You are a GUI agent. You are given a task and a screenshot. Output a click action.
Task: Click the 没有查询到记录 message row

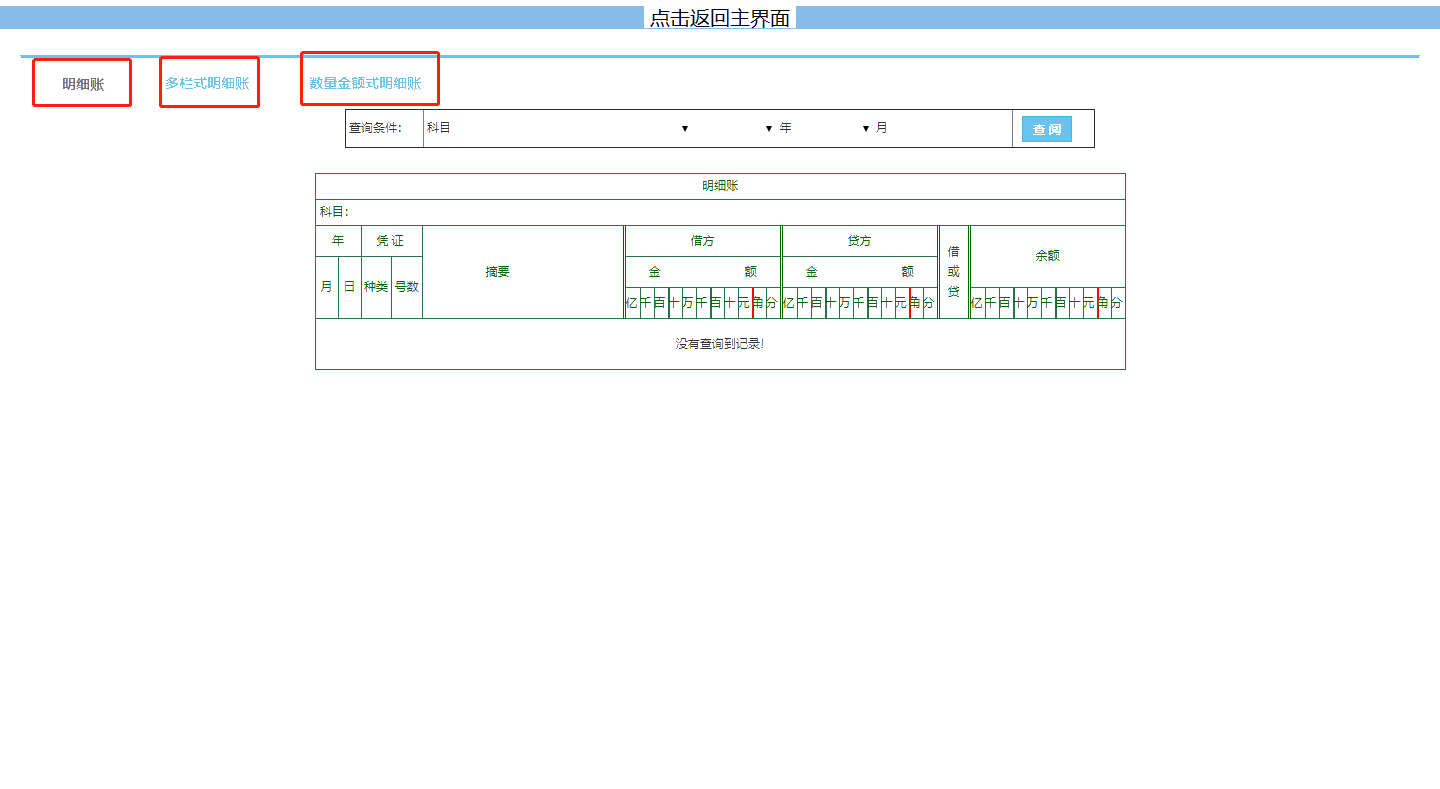719,344
